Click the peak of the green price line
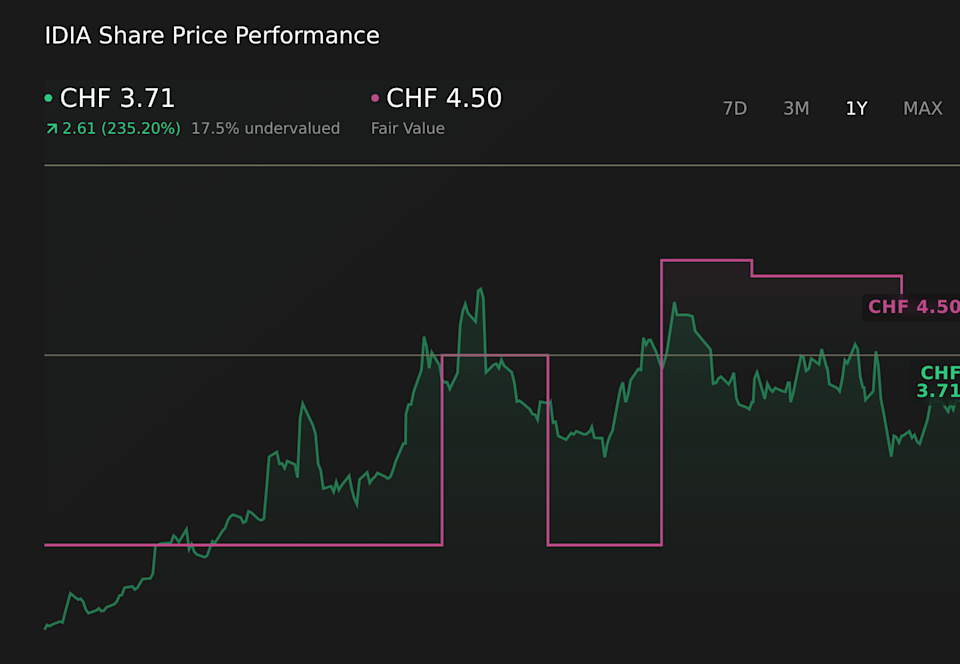 [x=480, y=288]
